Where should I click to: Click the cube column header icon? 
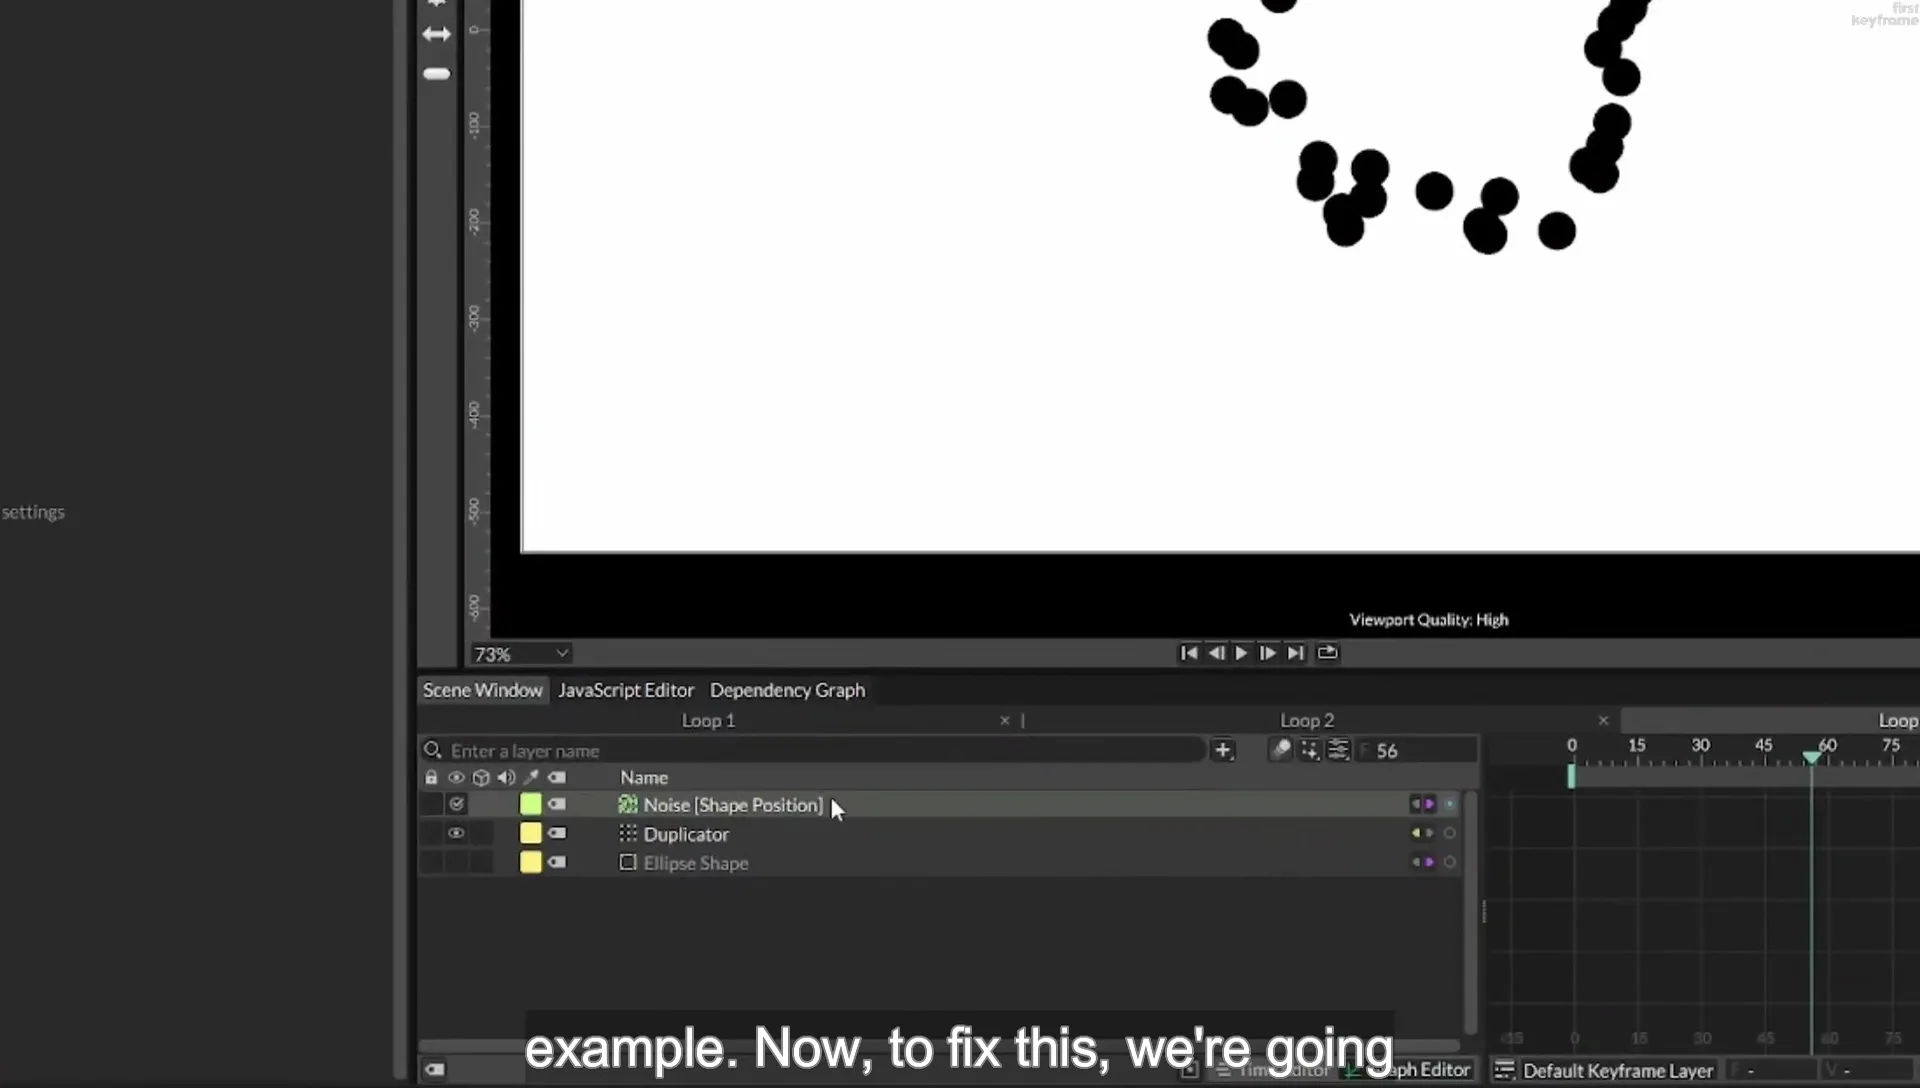481,777
